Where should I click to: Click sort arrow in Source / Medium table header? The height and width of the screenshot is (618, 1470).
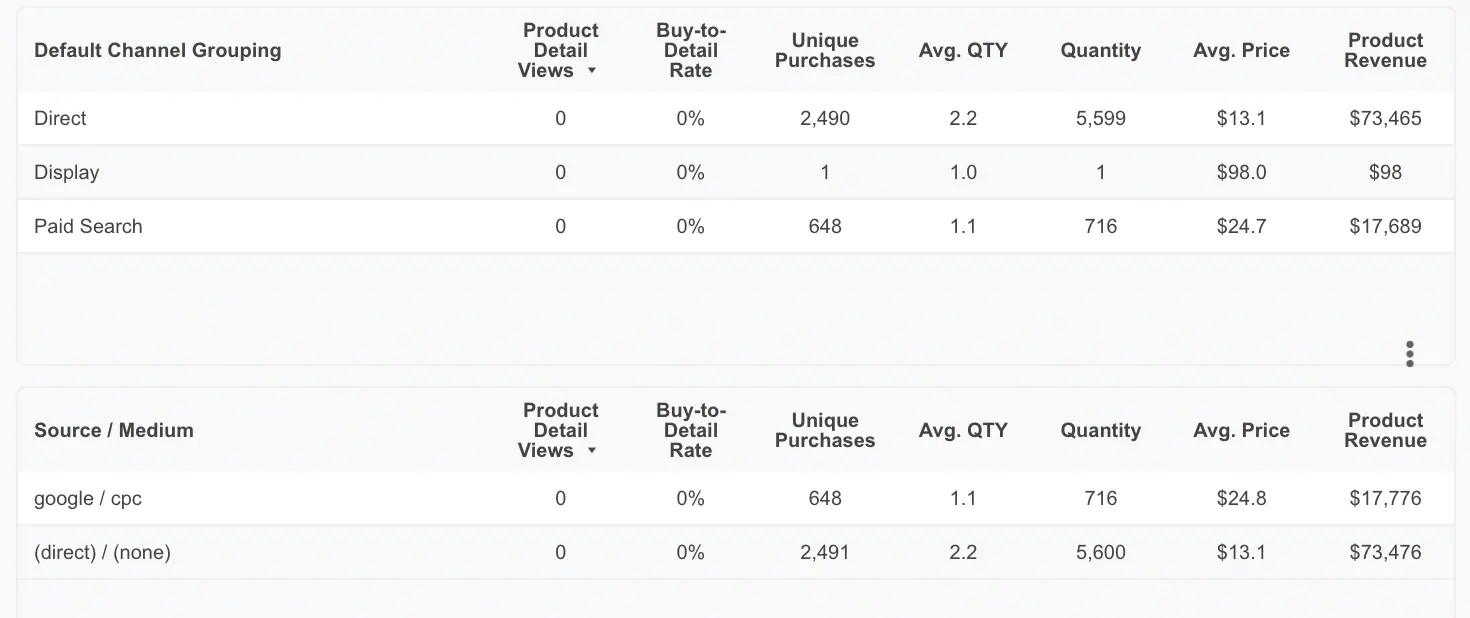pyautogui.click(x=591, y=451)
